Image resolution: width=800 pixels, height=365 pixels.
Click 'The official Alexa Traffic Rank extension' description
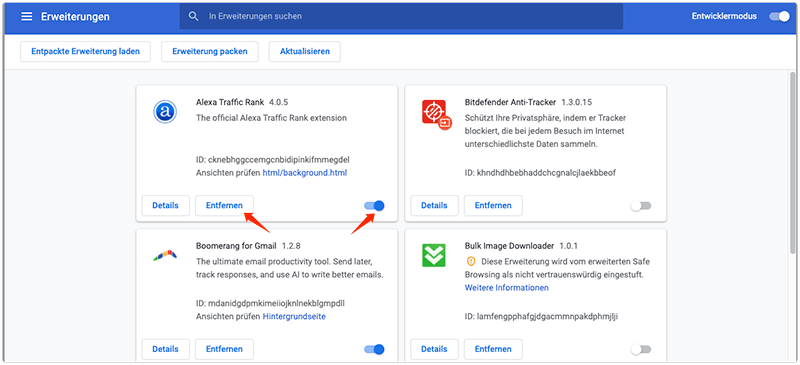[271, 118]
